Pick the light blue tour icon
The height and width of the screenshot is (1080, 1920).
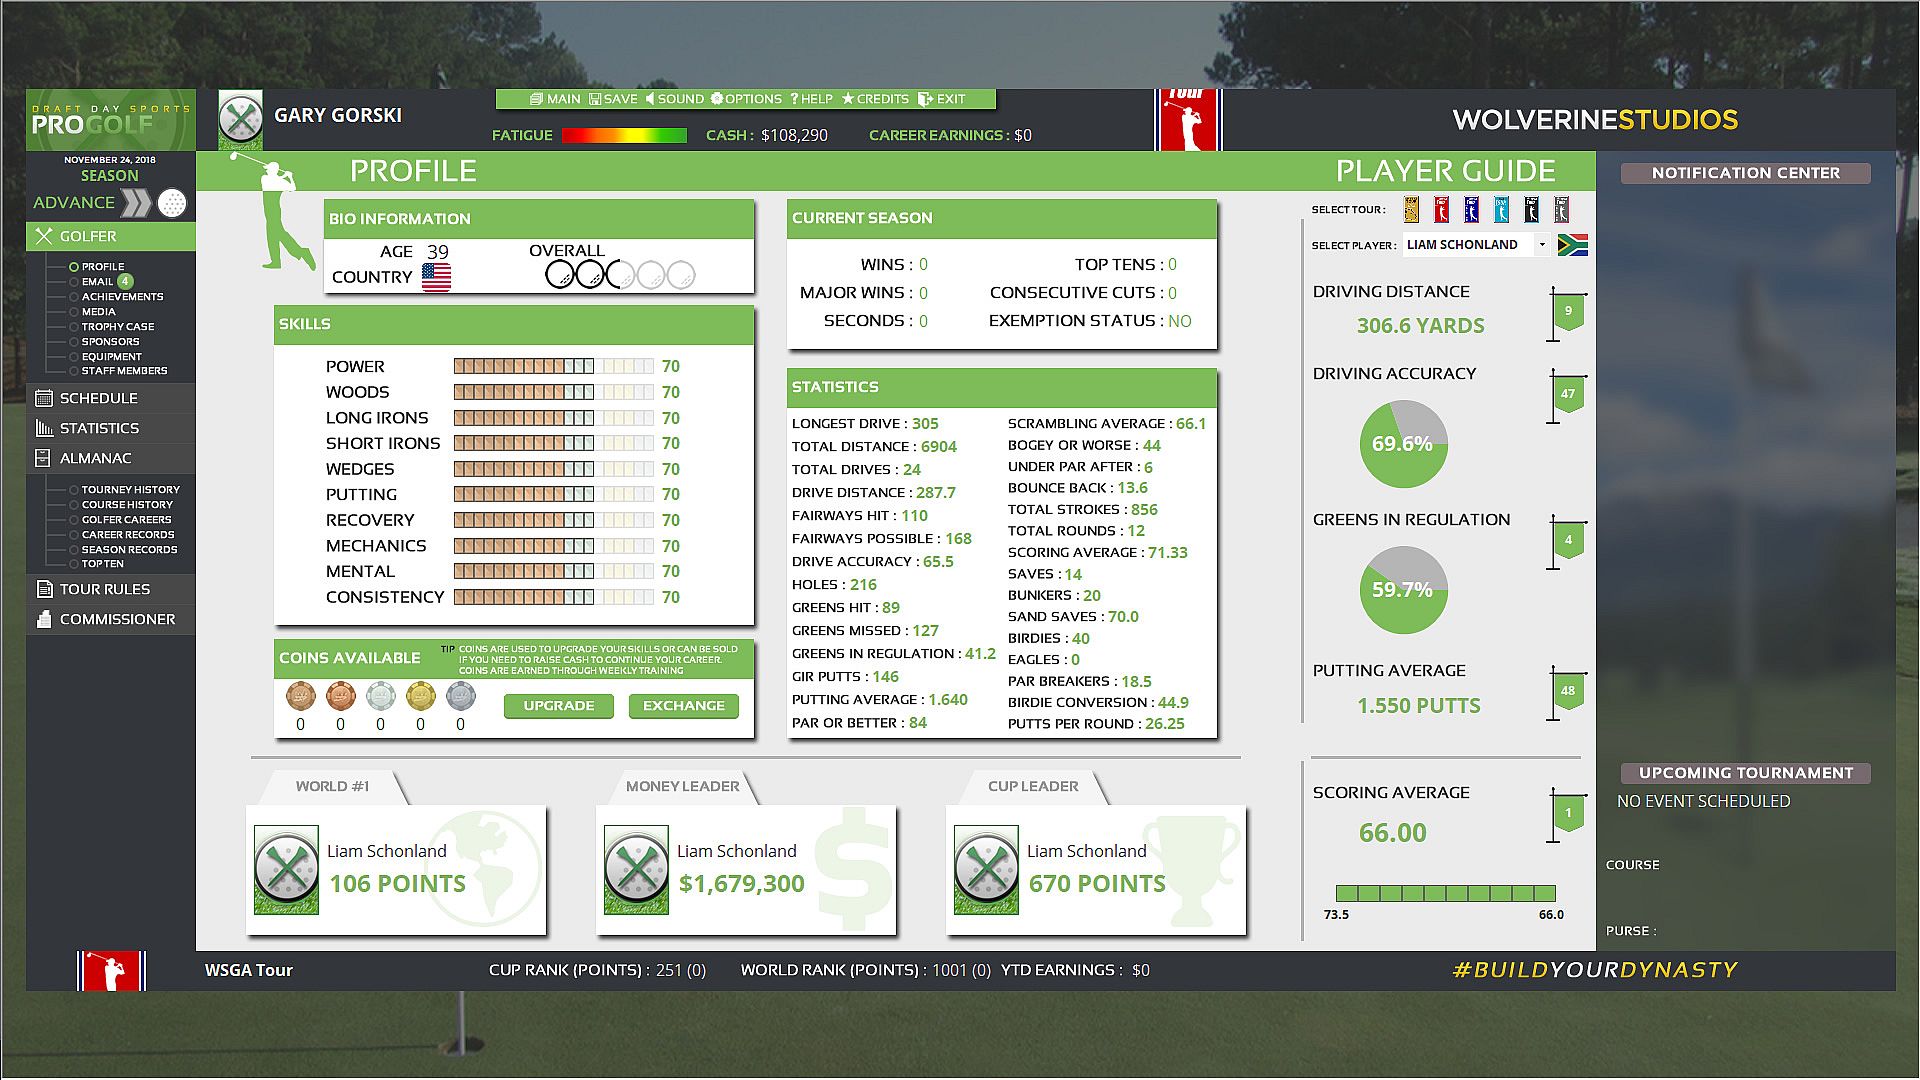tap(1502, 209)
